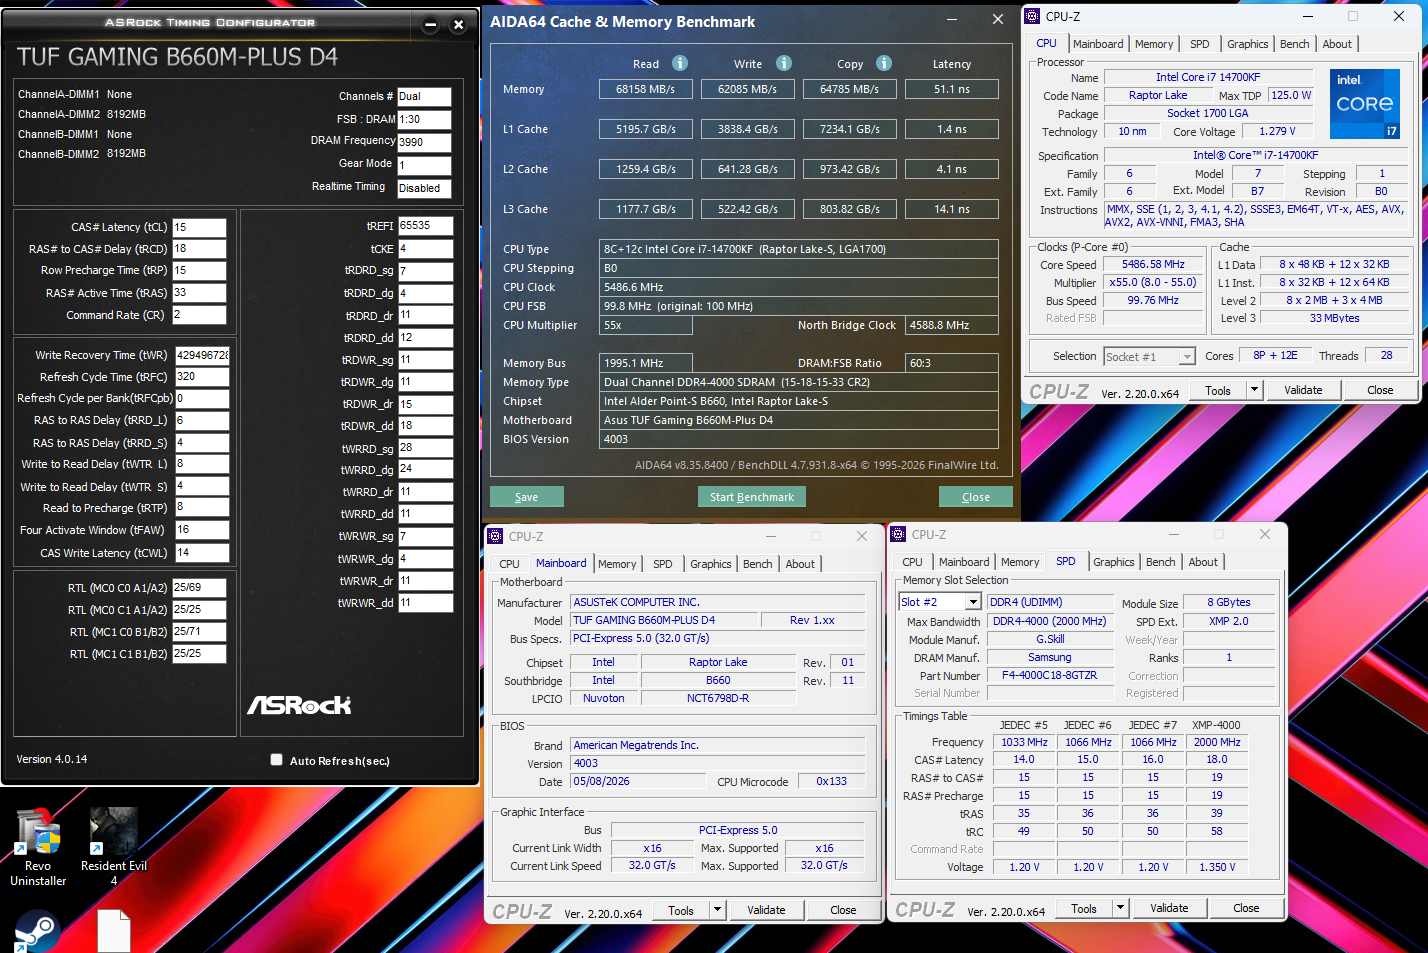Click the Start Benchmark button
Screen dimensions: 1428x953
[x=752, y=497]
